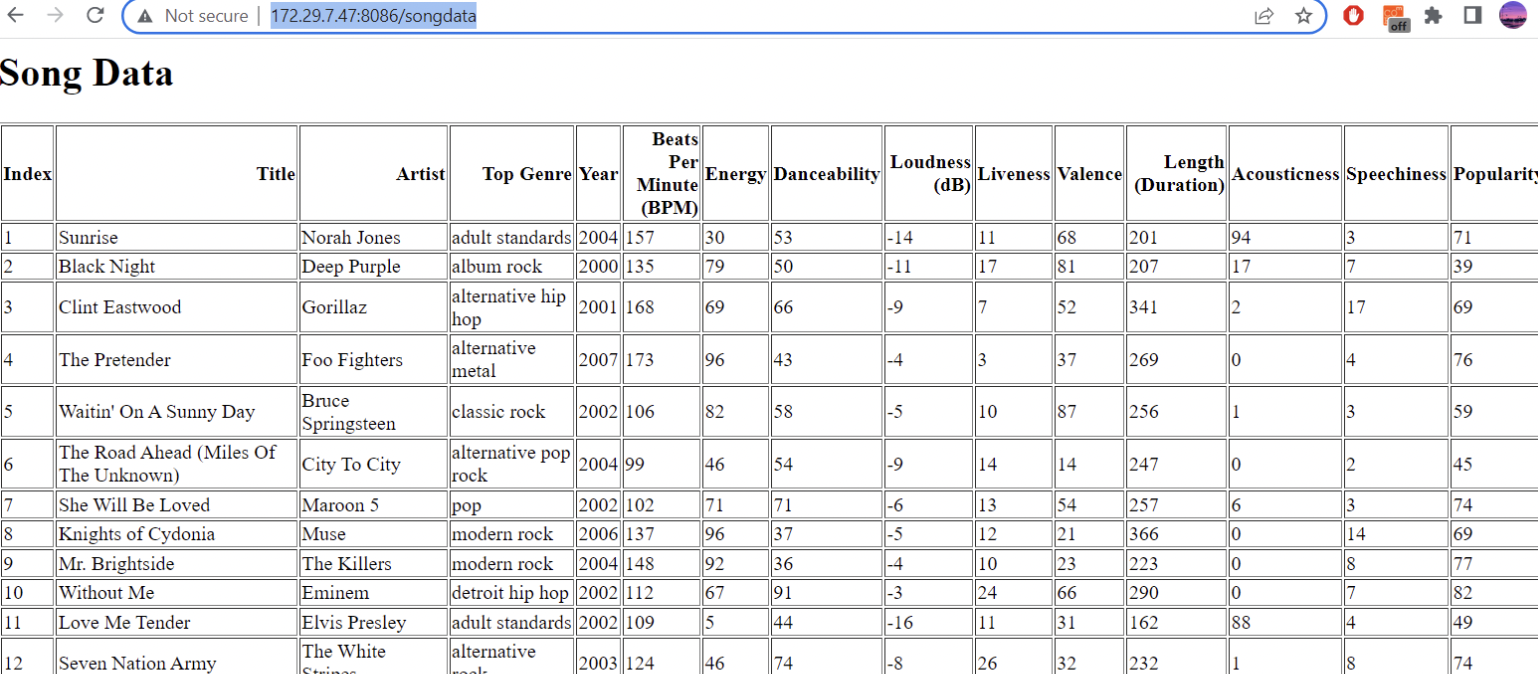Click the browser back arrow
The width and height of the screenshot is (1538, 674).
pyautogui.click(x=16, y=15)
